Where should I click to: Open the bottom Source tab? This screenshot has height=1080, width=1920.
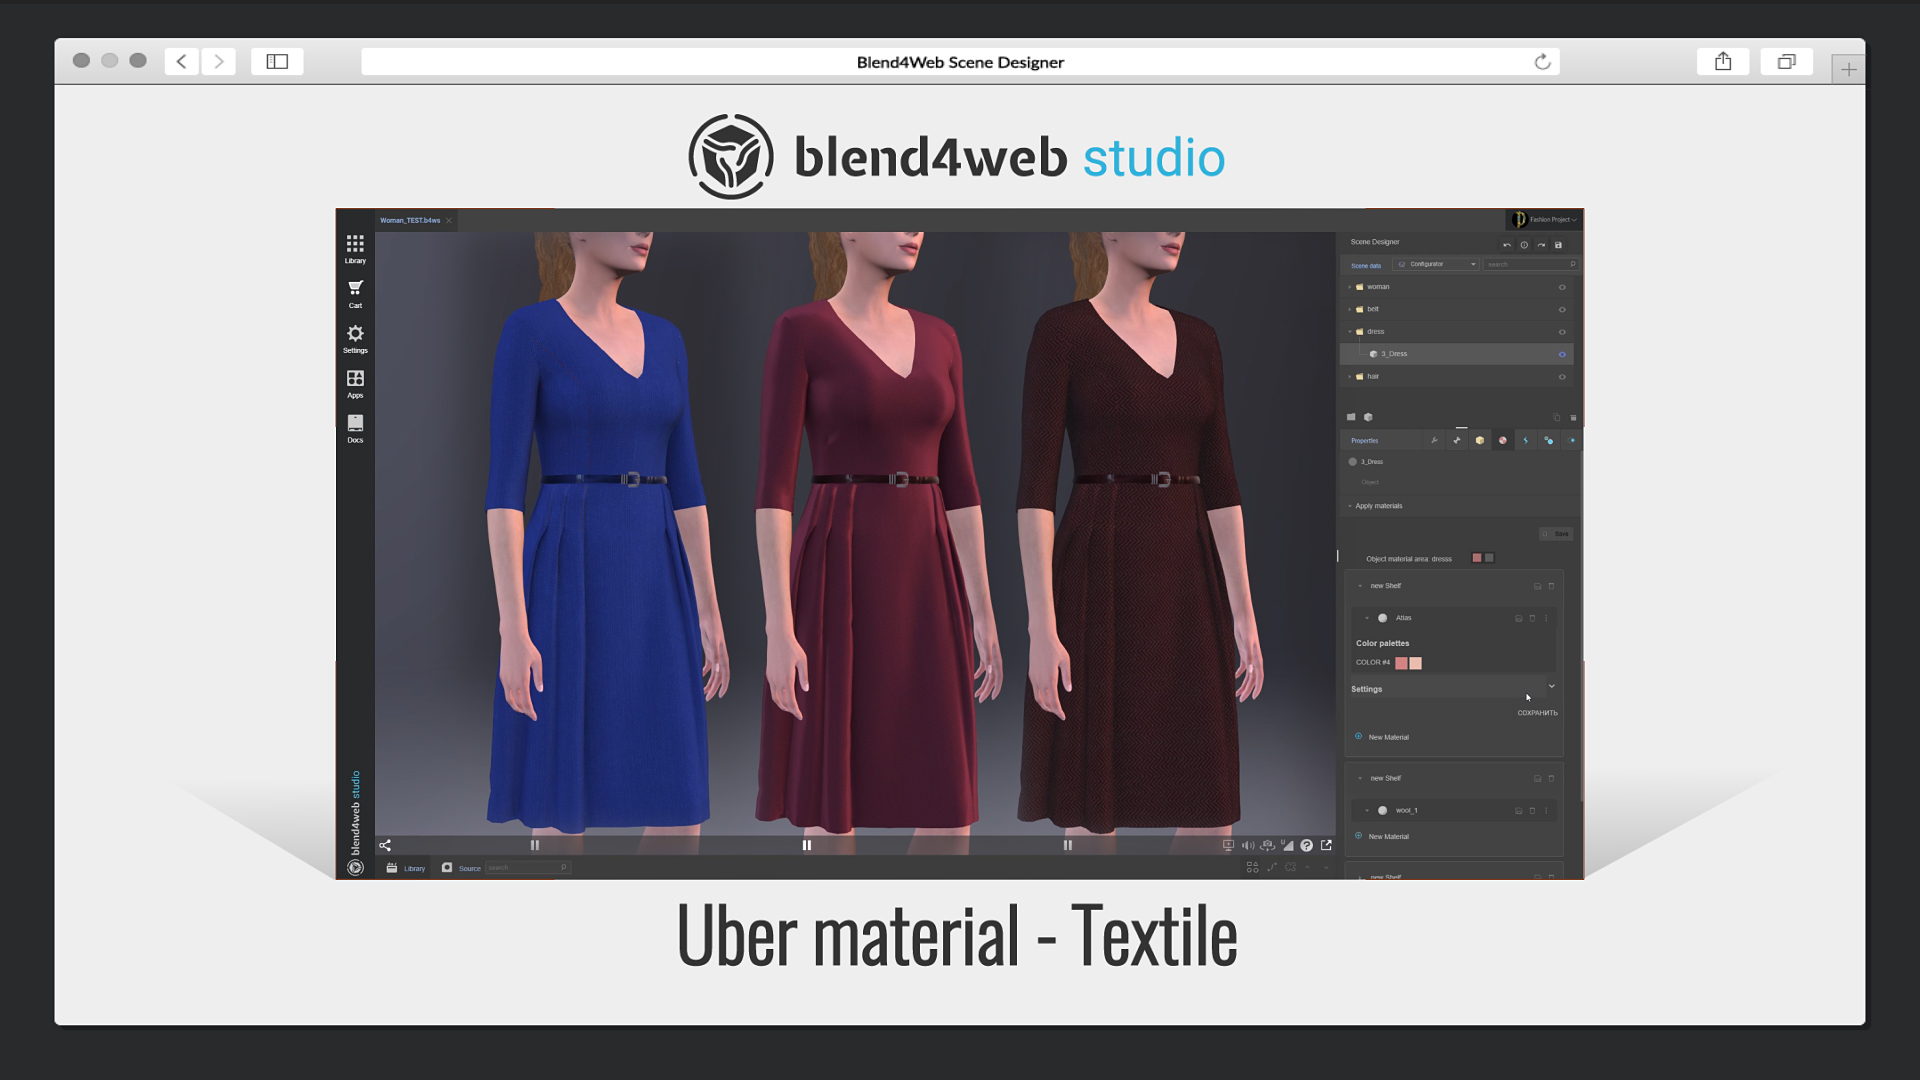click(461, 868)
